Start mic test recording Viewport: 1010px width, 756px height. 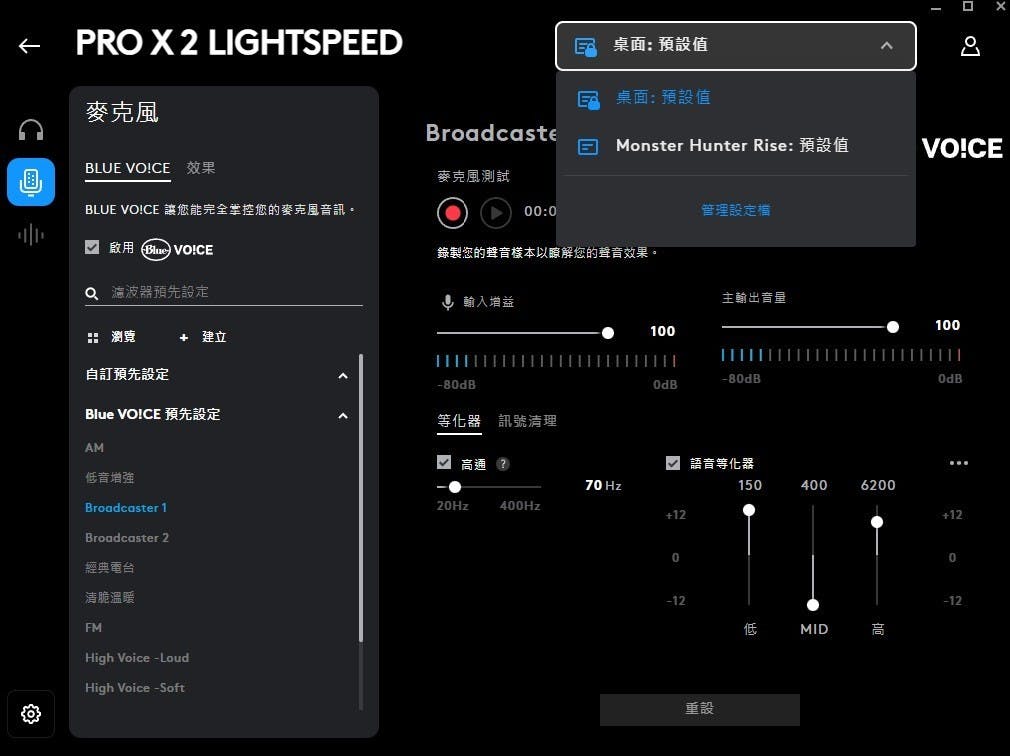coord(452,212)
